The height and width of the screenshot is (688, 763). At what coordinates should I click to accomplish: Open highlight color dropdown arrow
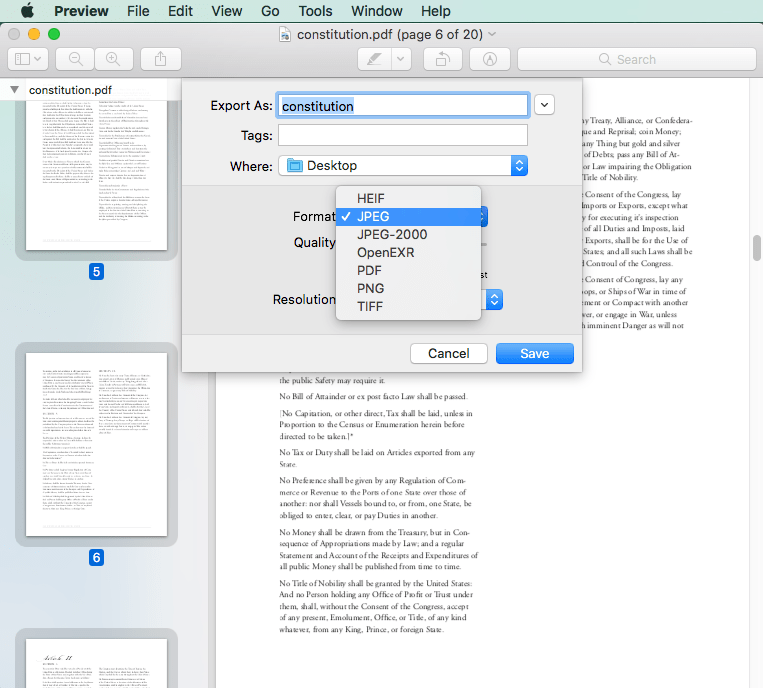pos(401,59)
